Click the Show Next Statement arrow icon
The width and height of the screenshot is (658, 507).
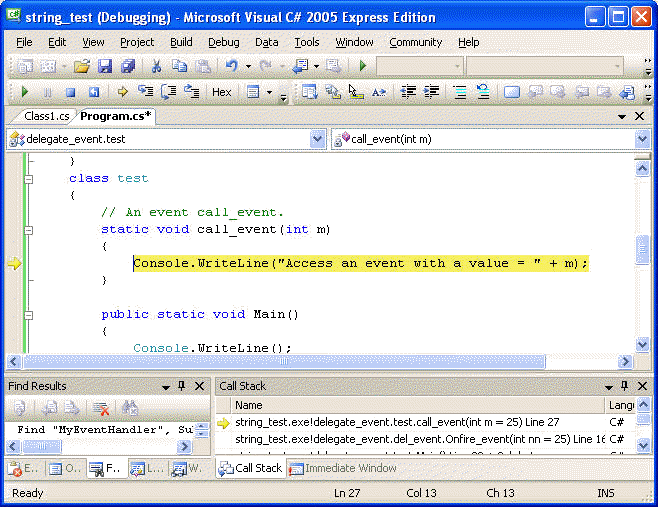[x=122, y=92]
